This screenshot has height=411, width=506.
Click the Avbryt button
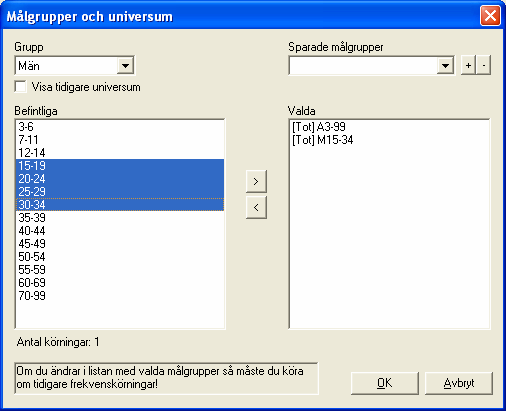pos(459,383)
